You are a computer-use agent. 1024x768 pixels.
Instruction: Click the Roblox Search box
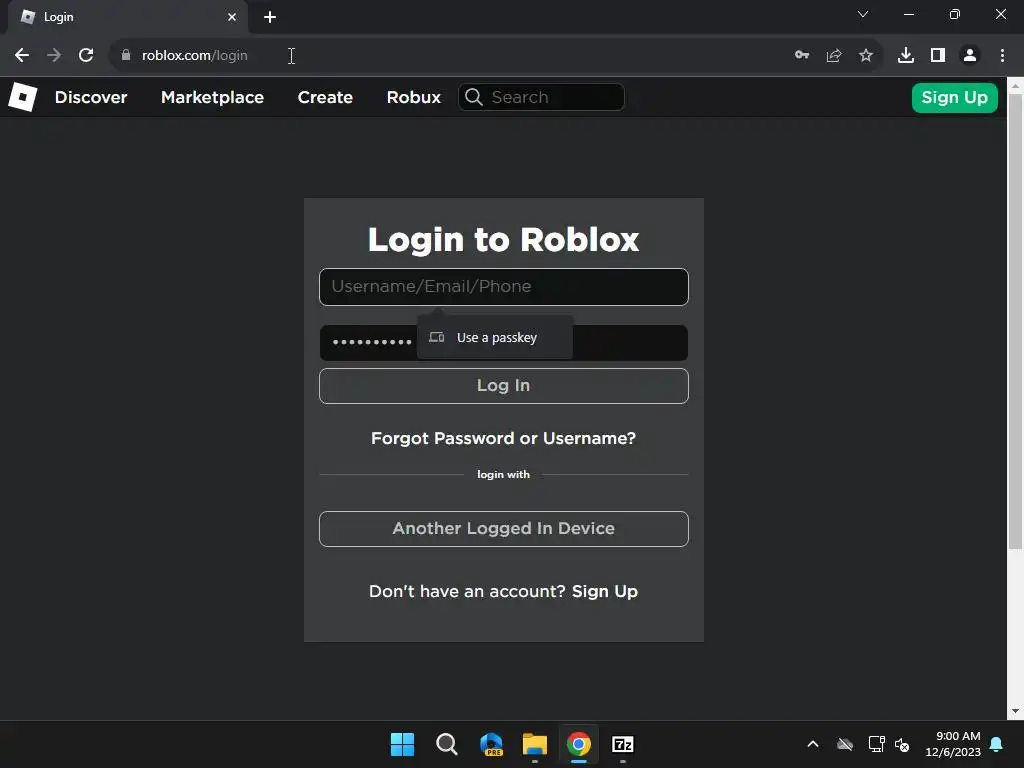pyautogui.click(x=541, y=97)
